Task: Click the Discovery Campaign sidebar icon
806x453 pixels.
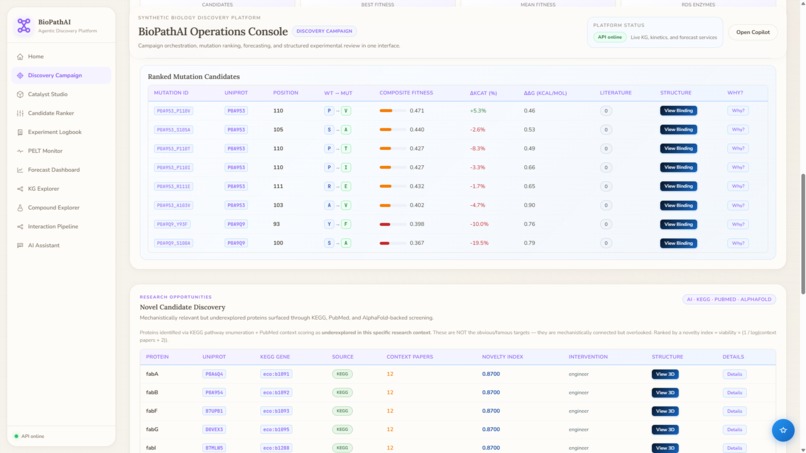Action: [x=20, y=76]
